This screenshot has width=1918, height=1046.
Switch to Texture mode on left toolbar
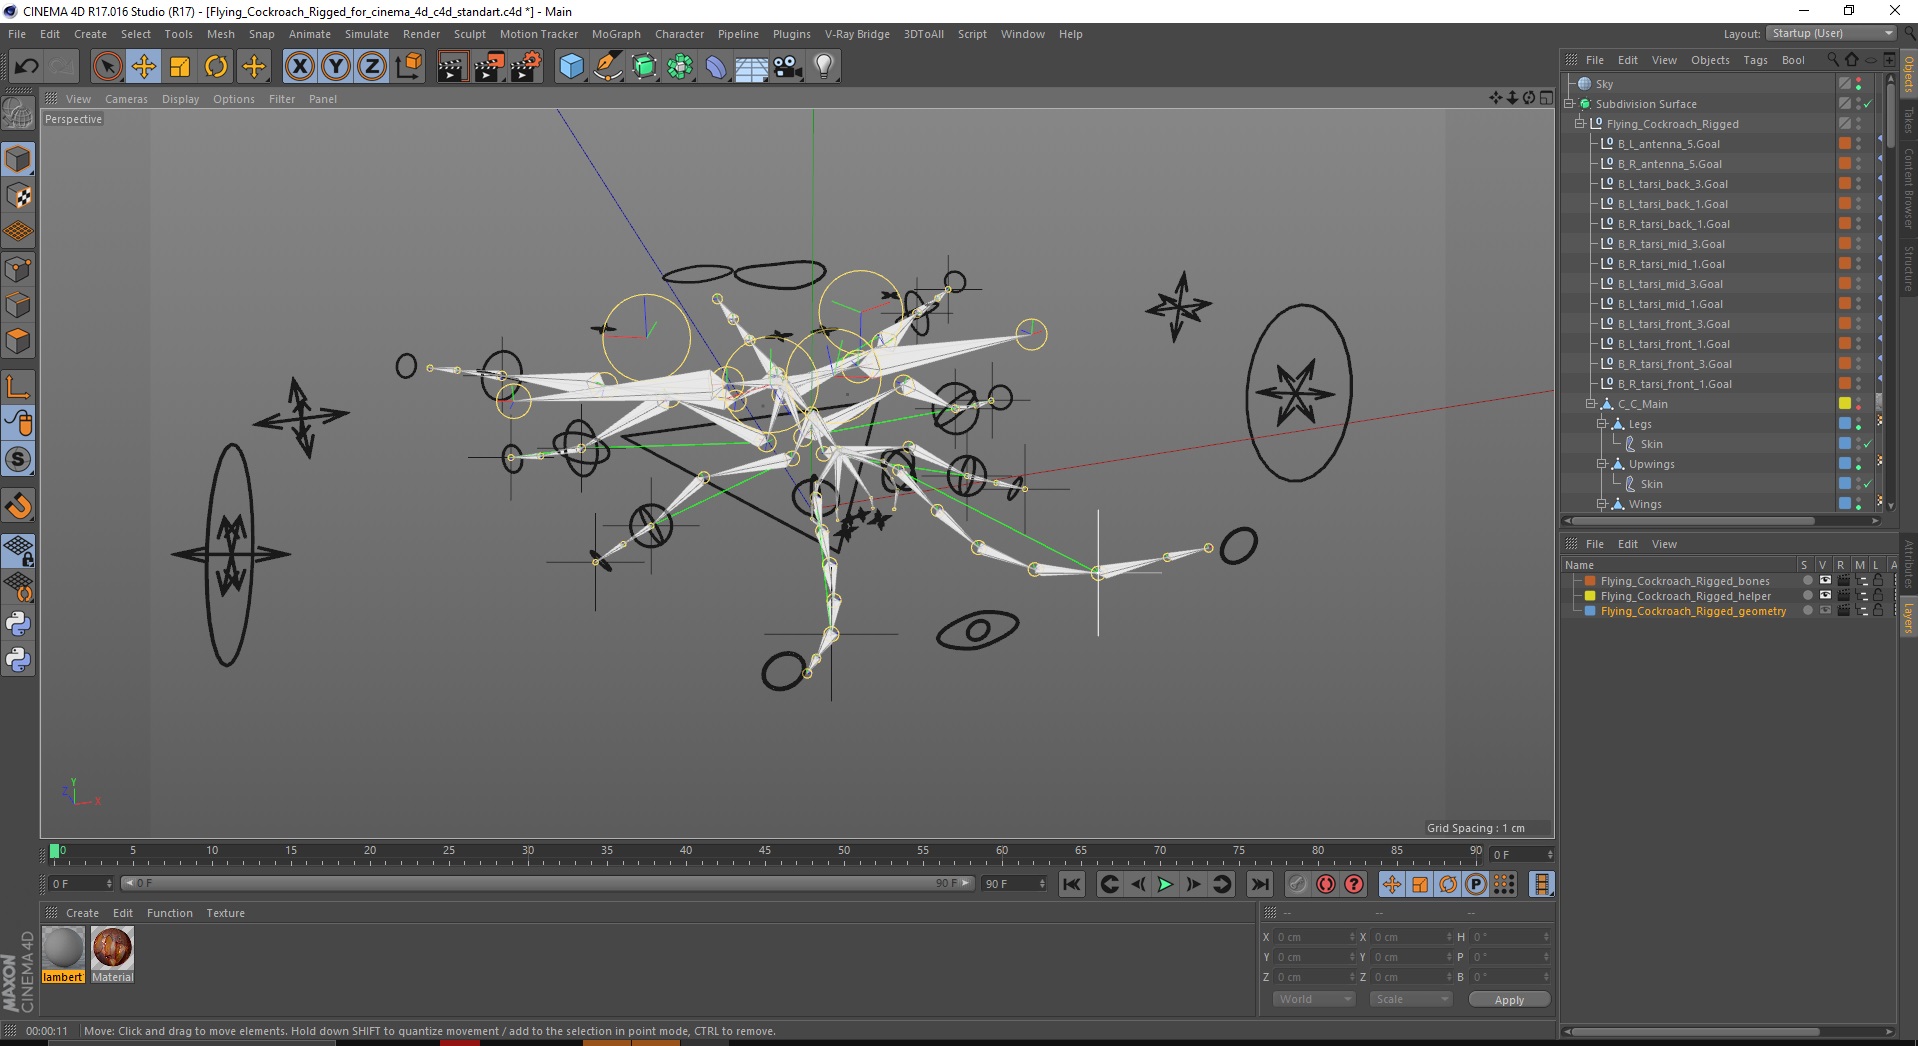coord(18,196)
